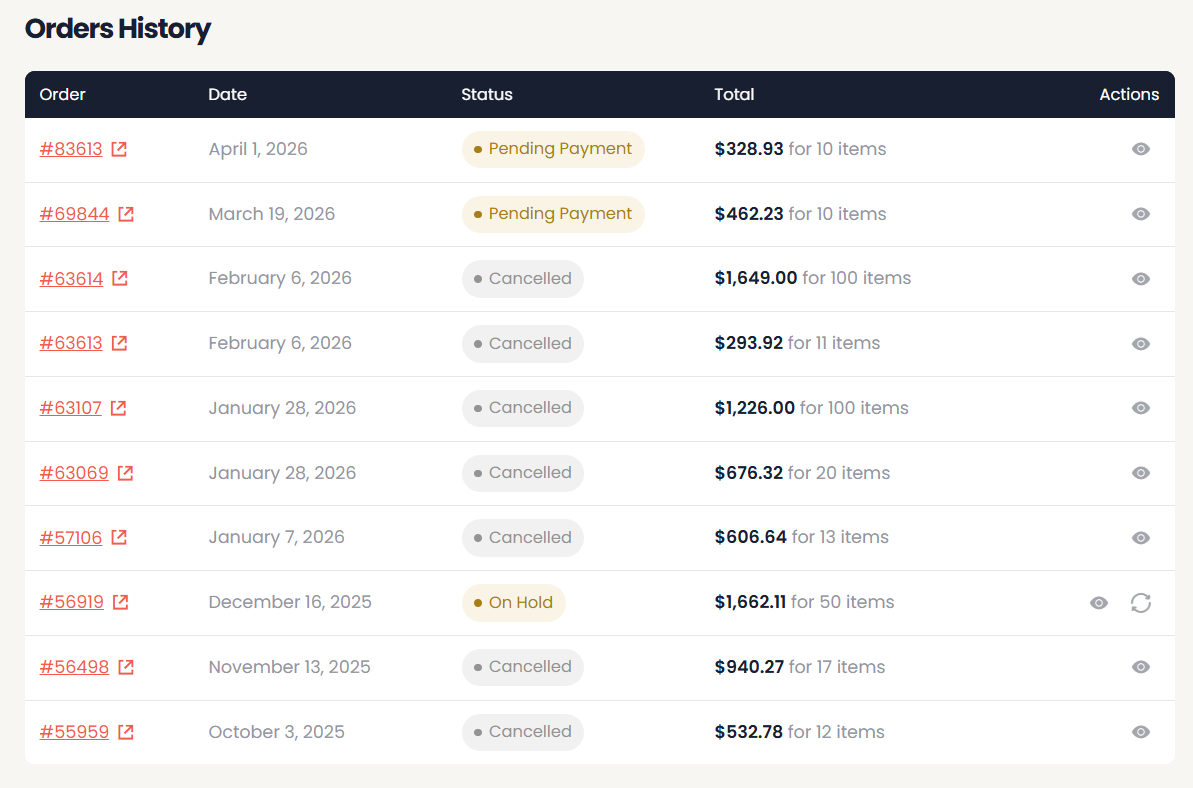This screenshot has width=1193, height=788.
Task: Click Pending Payment badge for March 19, 2026
Action: [x=553, y=214]
